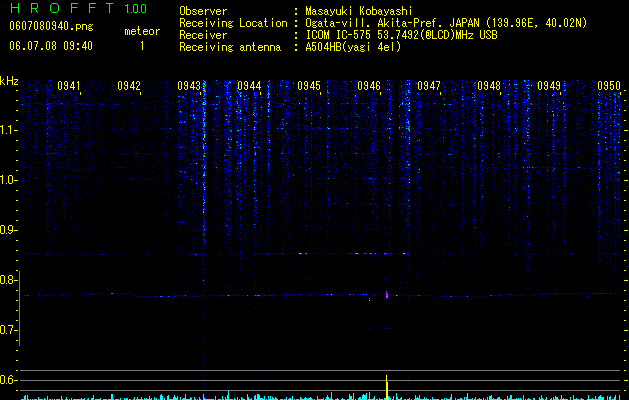Click the 1.0 kHz axis label

tap(9, 180)
